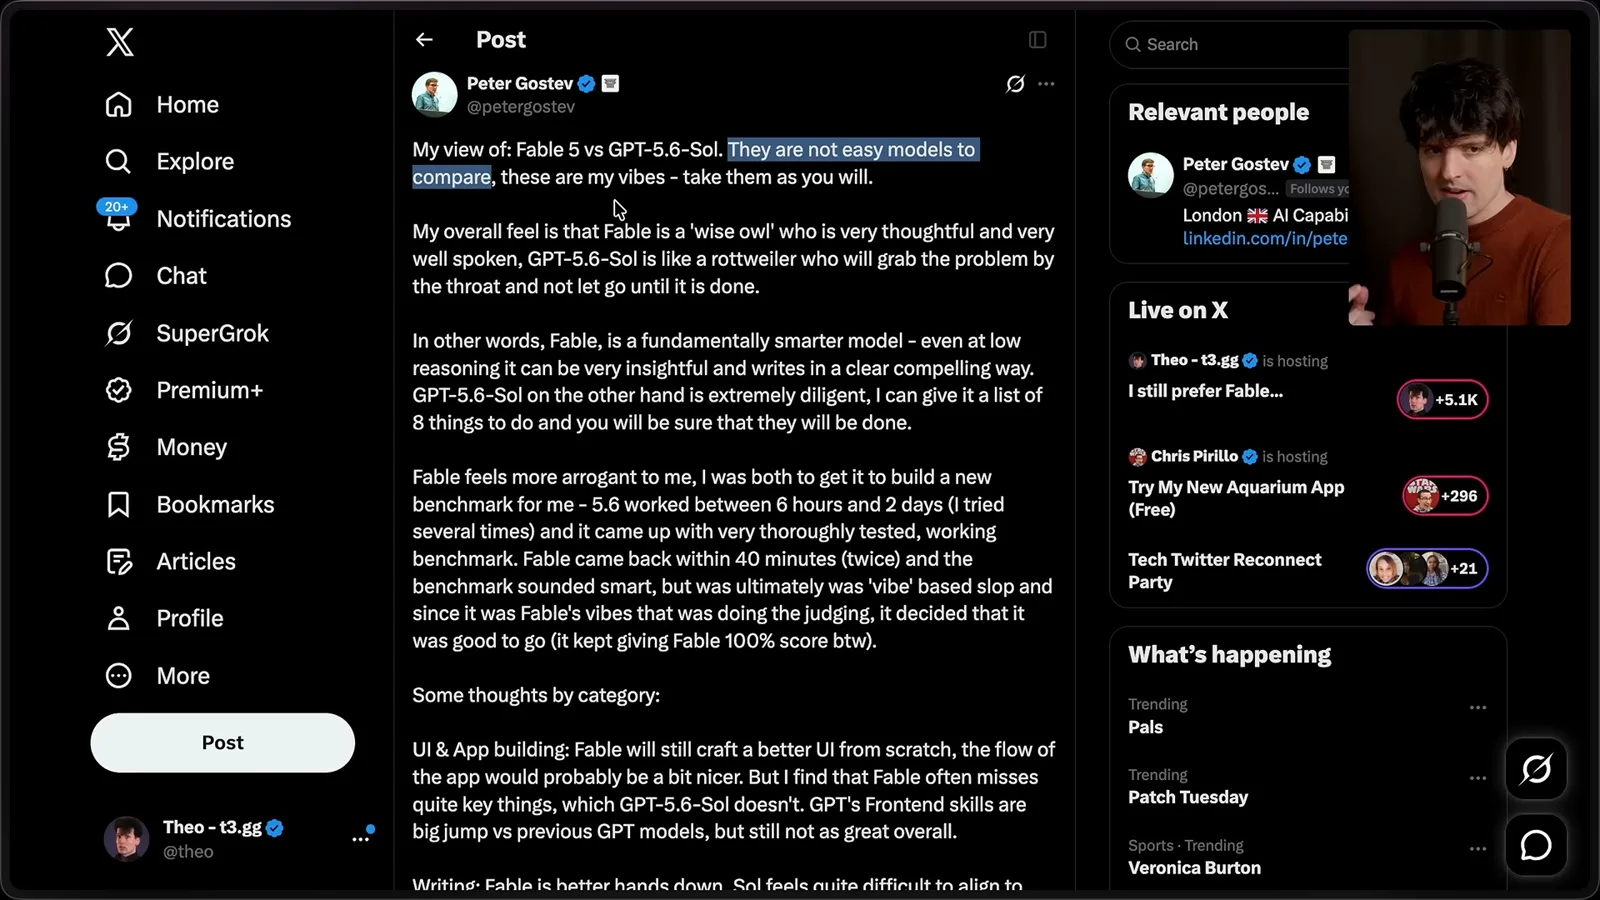Open the Home icon in sidebar
This screenshot has width=1600, height=900.
point(119,104)
